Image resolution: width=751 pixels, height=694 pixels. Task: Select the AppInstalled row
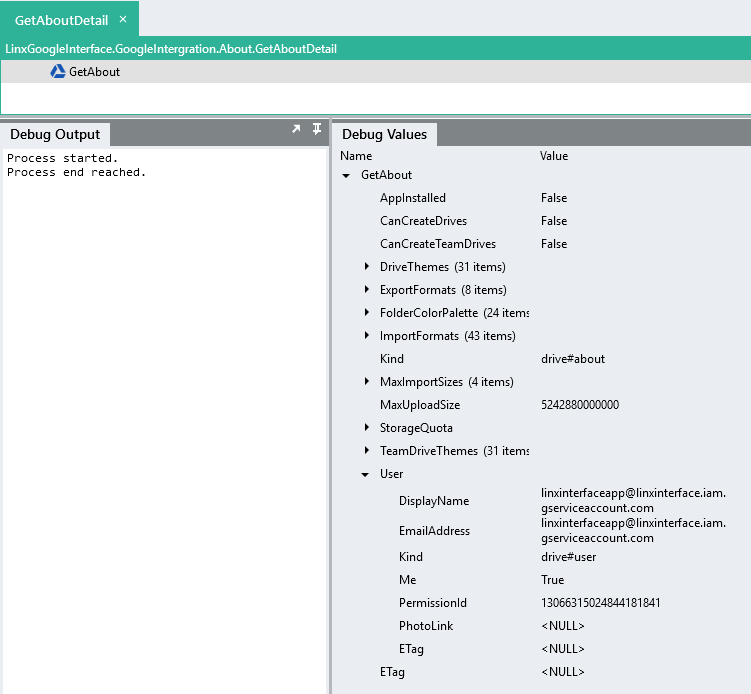click(x=541, y=198)
